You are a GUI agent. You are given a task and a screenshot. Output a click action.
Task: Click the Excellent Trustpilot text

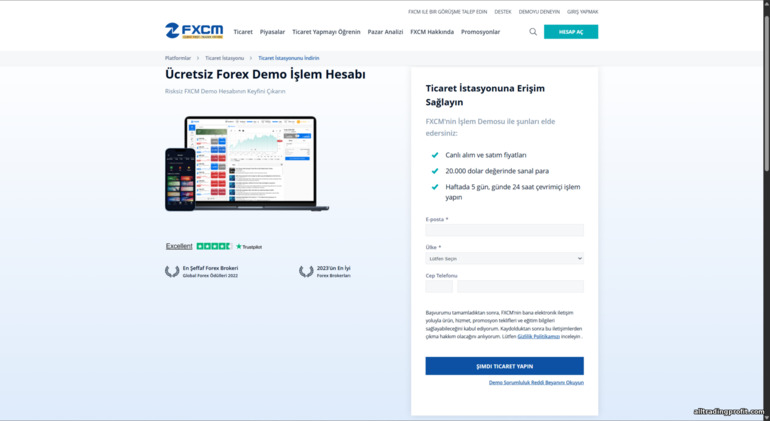click(179, 247)
